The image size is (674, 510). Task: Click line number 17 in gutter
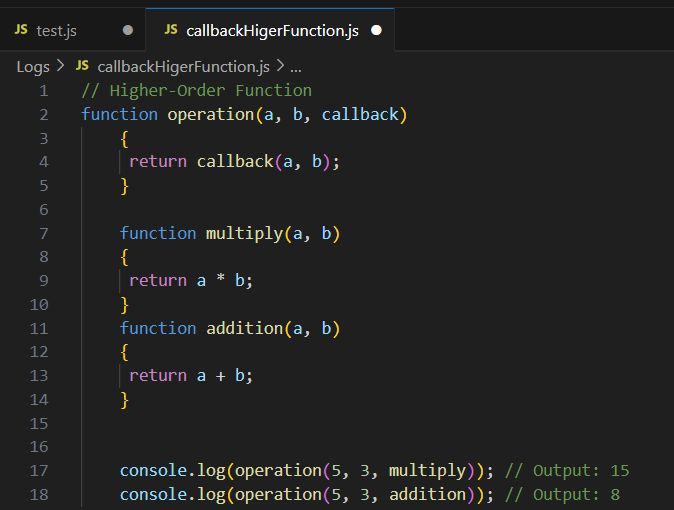click(39, 470)
